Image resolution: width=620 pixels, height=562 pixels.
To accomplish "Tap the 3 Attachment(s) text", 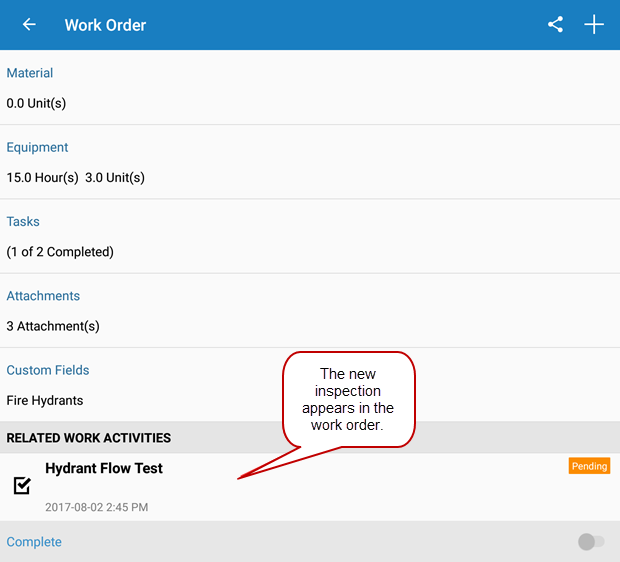I will [x=53, y=326].
